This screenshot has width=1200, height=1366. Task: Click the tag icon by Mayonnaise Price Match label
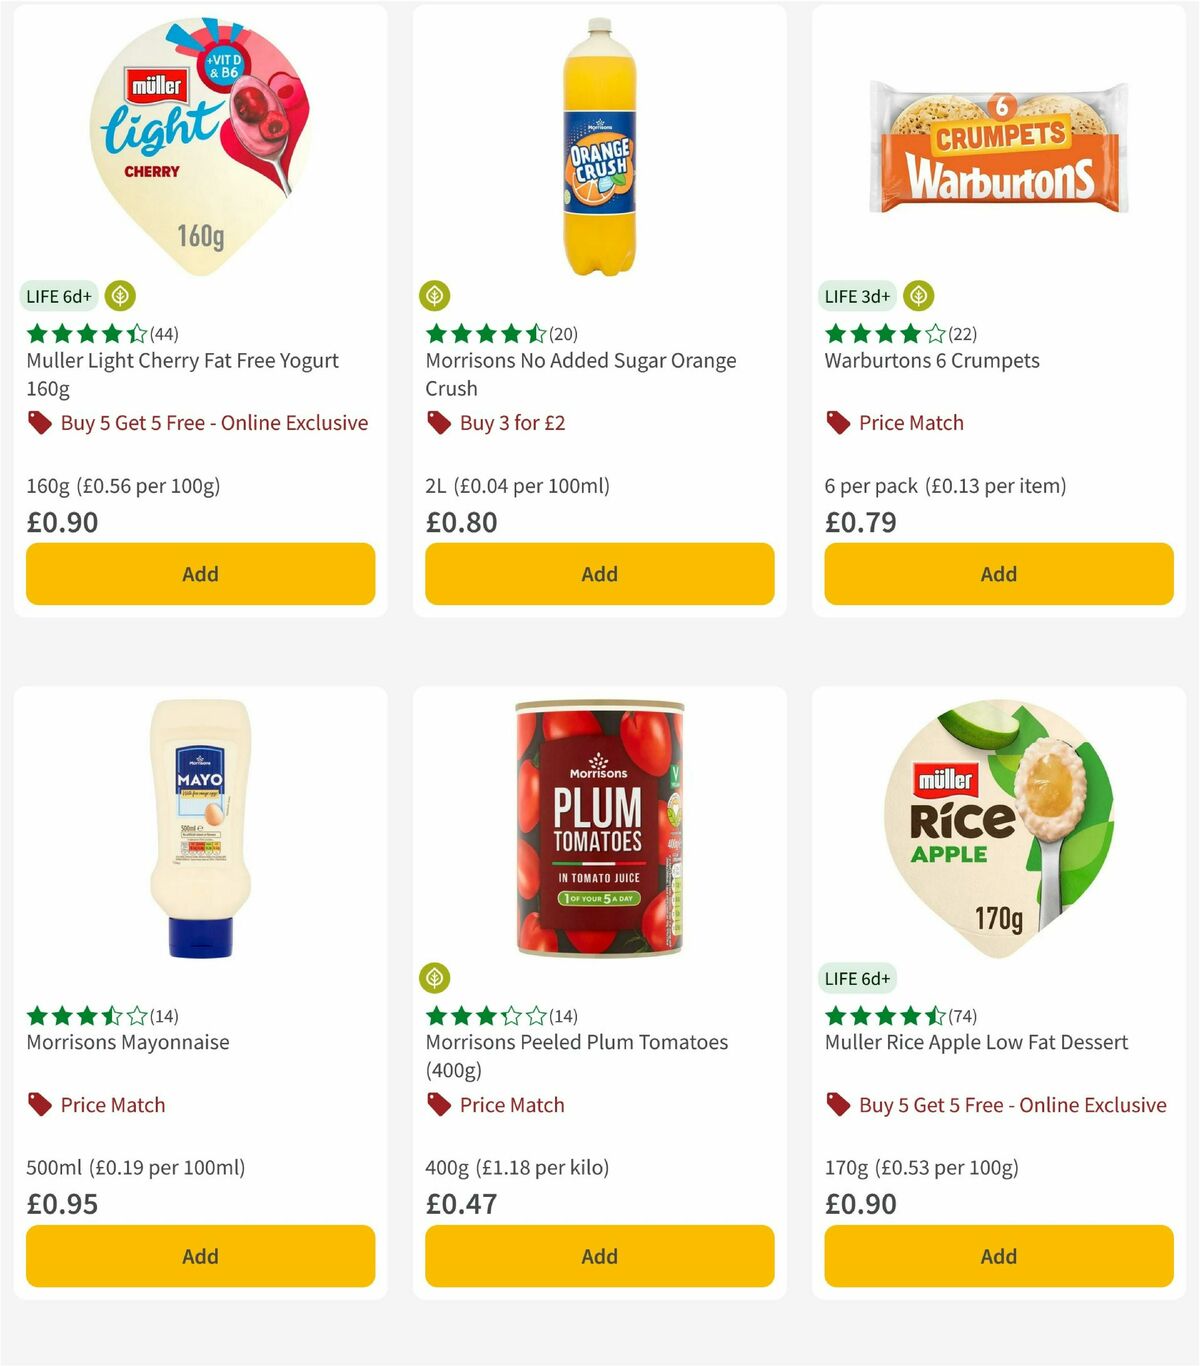tap(38, 1105)
